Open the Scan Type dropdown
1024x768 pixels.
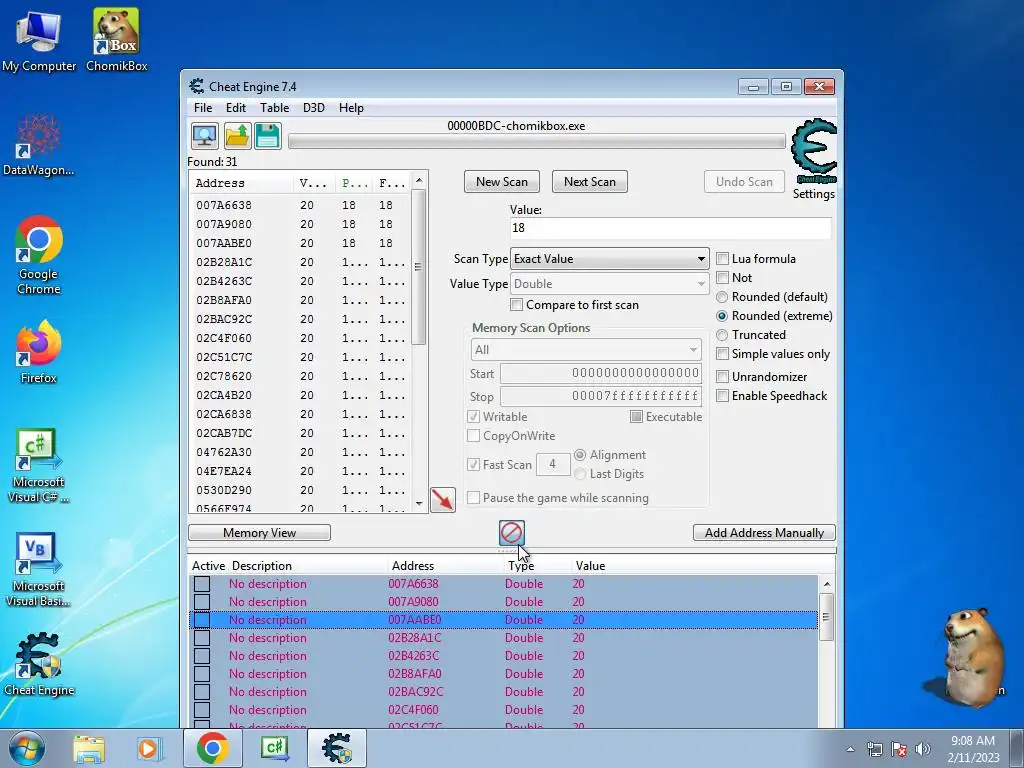tap(609, 259)
